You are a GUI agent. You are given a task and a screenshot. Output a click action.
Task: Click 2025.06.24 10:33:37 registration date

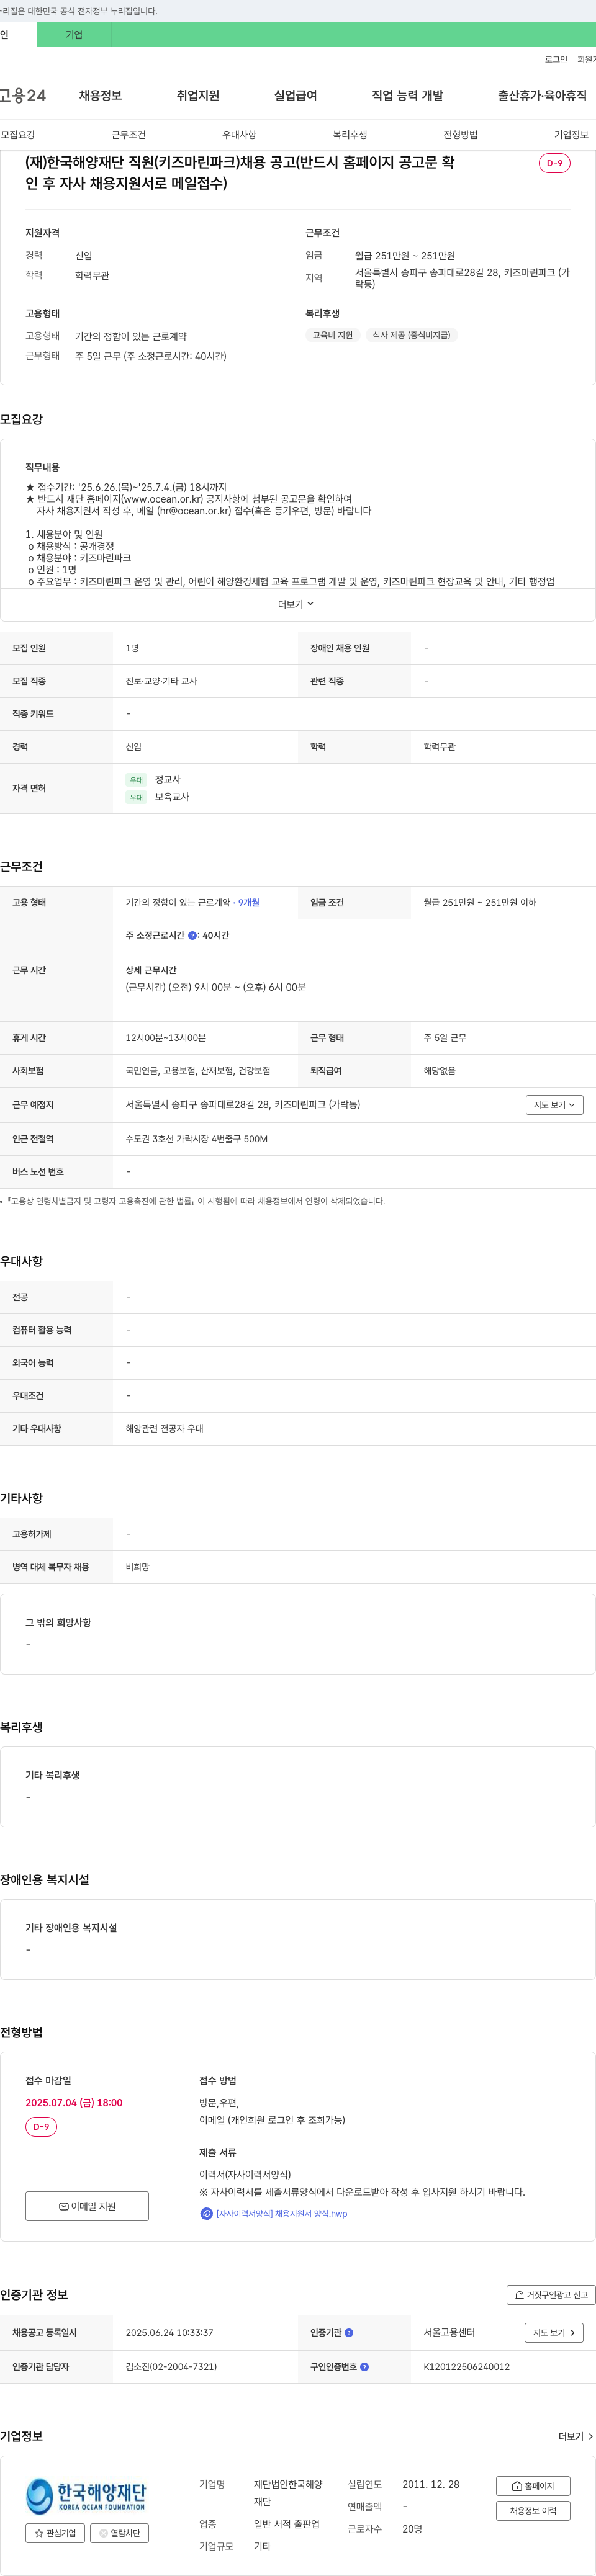(x=169, y=2333)
